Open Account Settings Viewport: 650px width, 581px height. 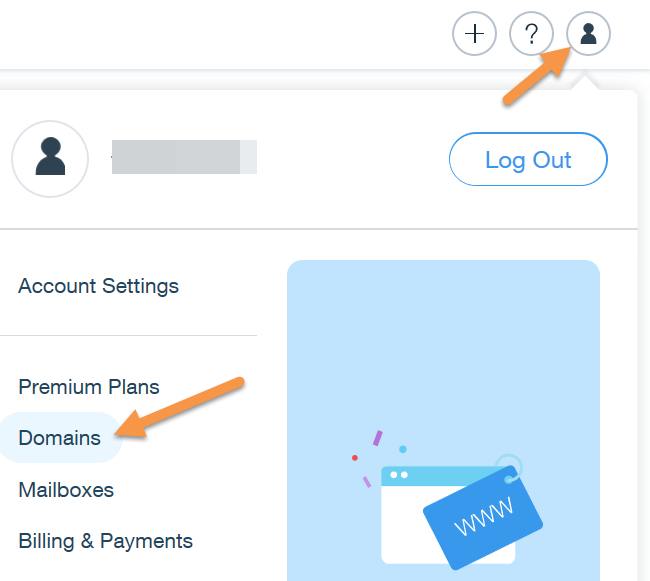click(98, 286)
